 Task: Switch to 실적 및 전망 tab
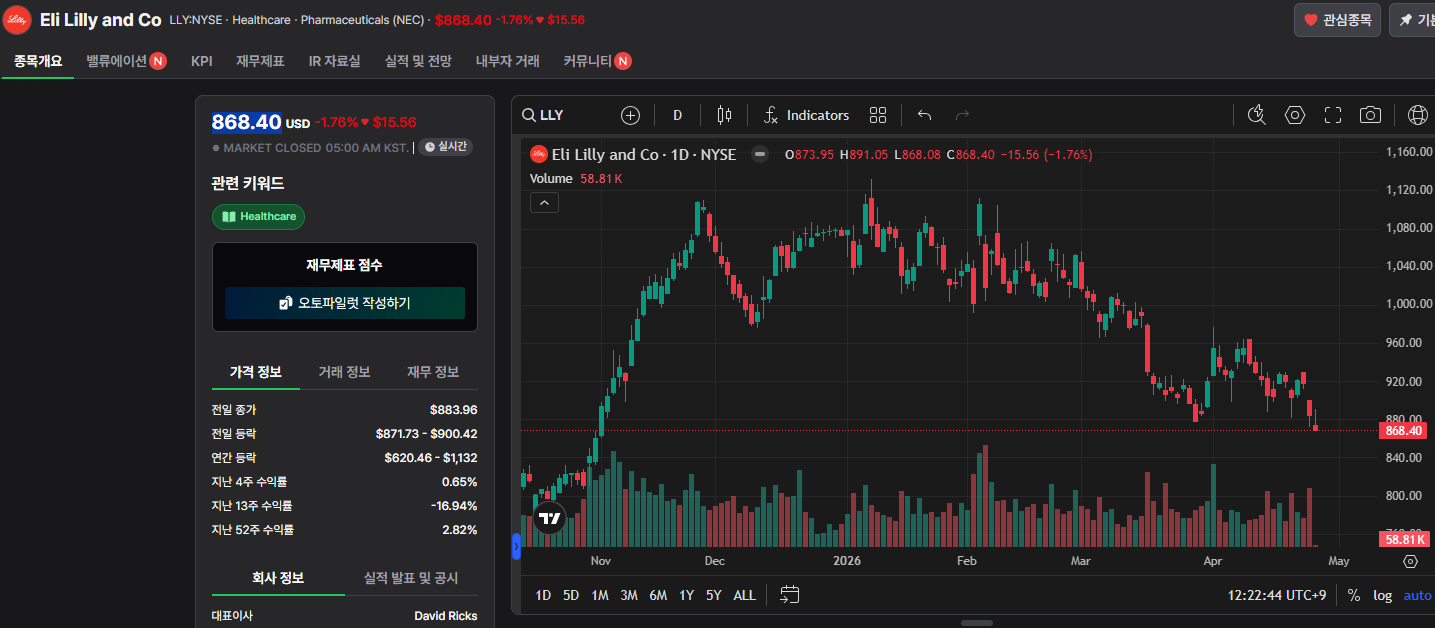click(x=418, y=61)
